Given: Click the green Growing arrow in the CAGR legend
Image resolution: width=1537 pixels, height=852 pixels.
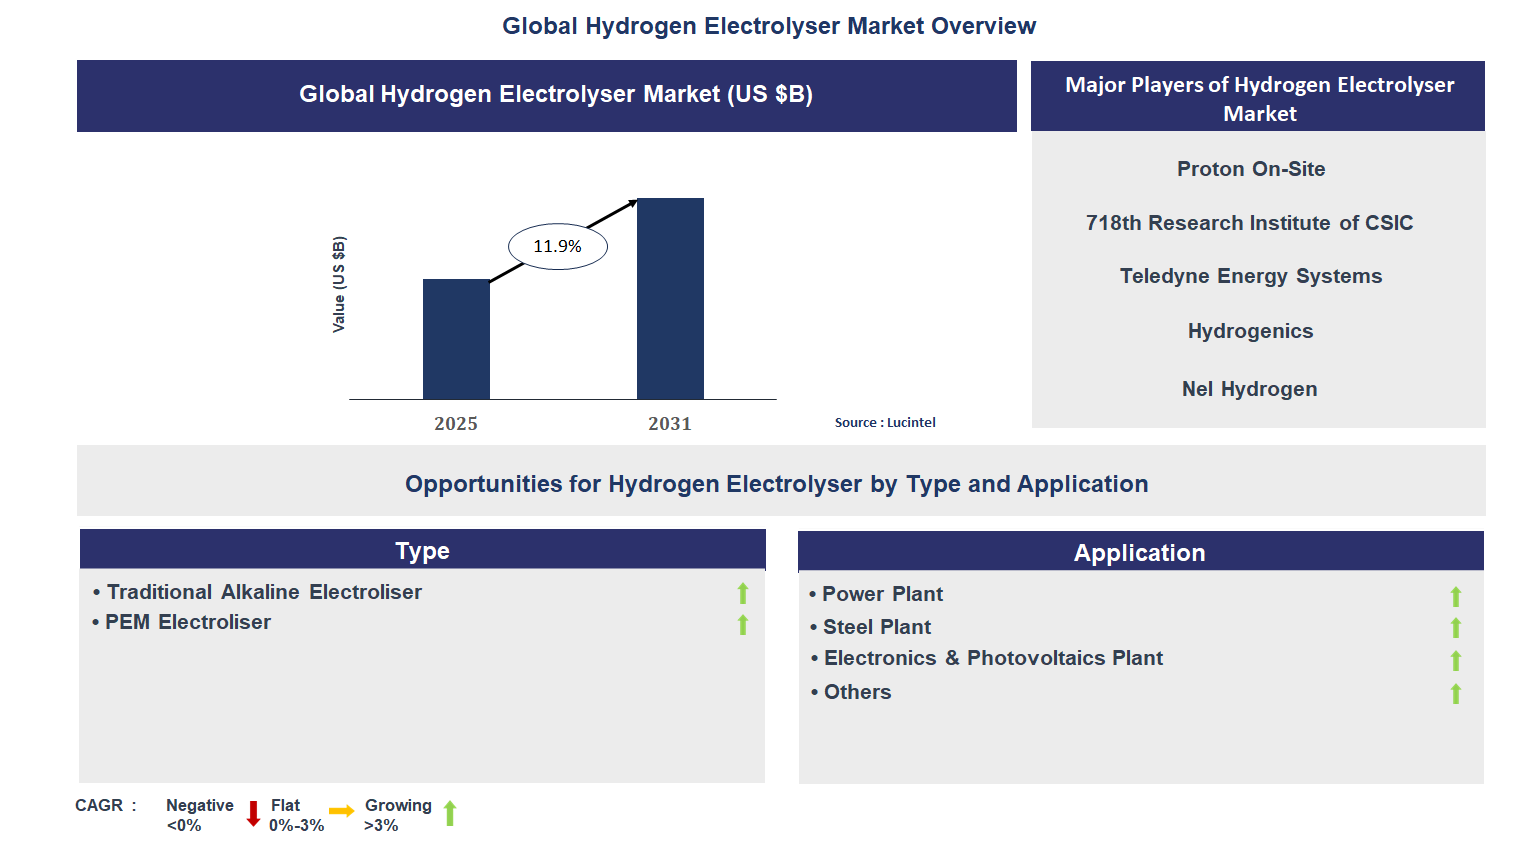Looking at the screenshot, I should pyautogui.click(x=450, y=813).
